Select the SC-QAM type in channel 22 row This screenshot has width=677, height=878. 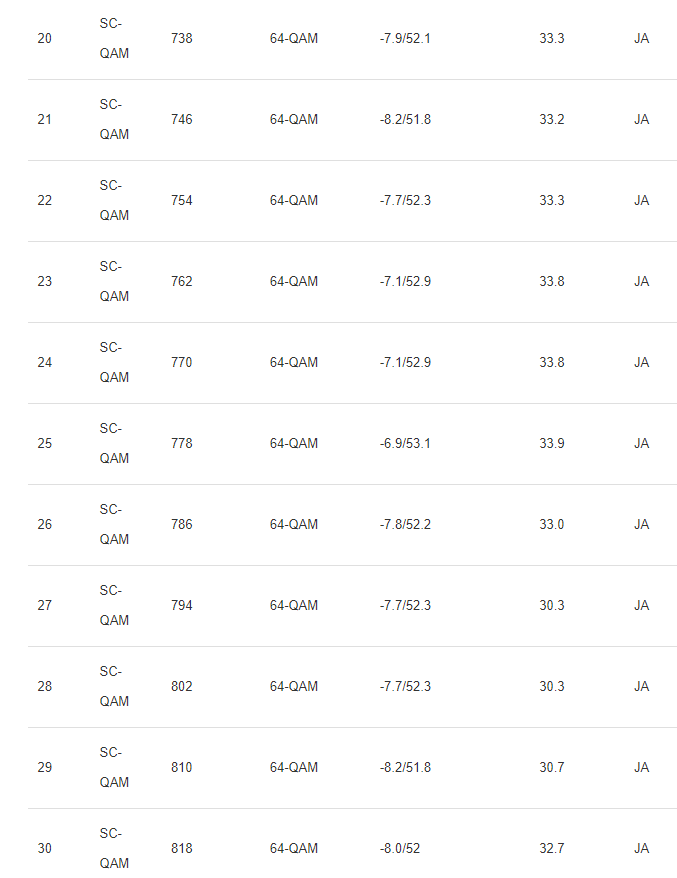[x=114, y=200]
